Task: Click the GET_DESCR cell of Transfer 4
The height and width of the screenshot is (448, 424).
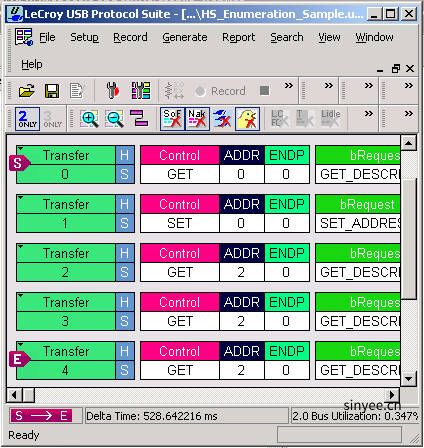Action: (359, 370)
